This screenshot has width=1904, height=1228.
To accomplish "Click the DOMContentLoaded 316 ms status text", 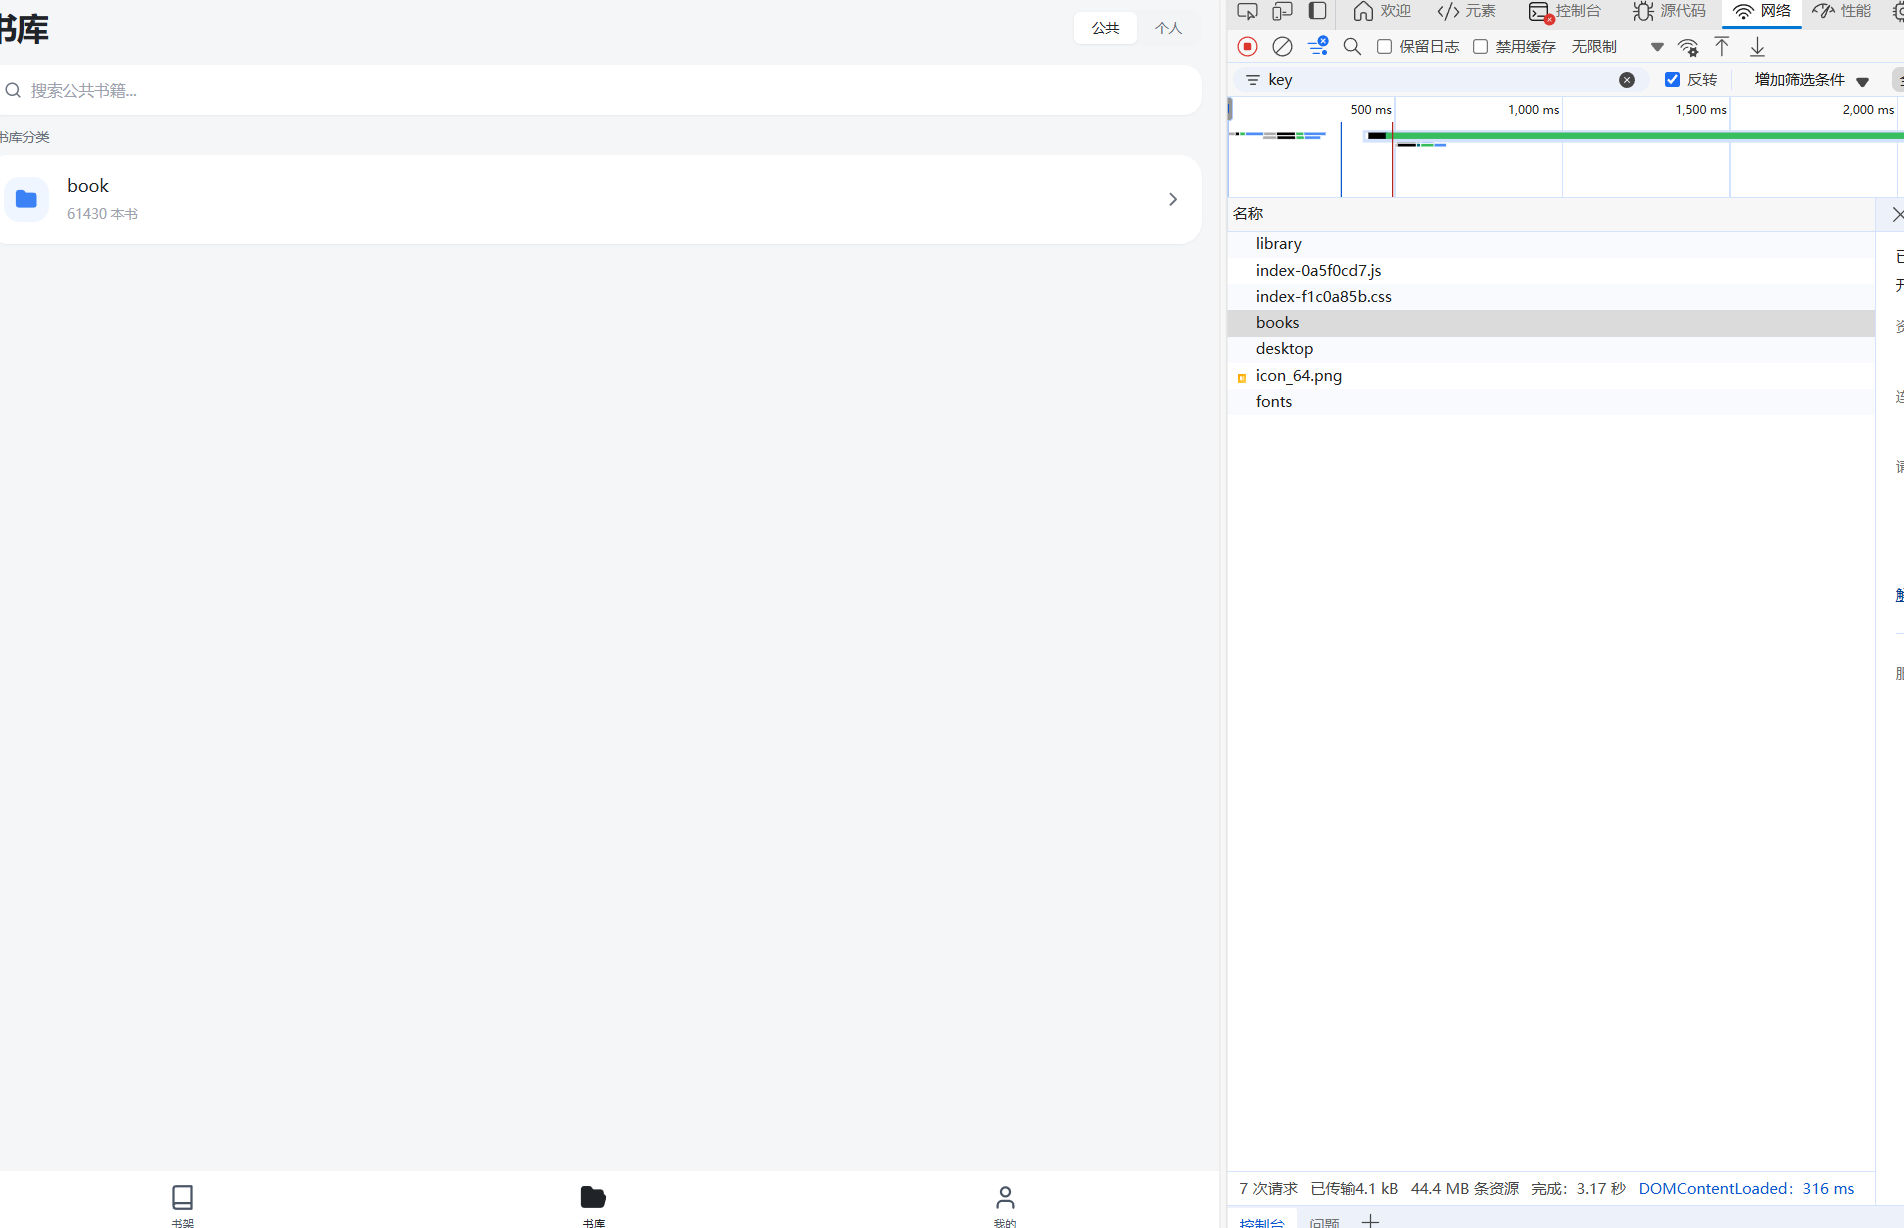I will (x=1746, y=1188).
